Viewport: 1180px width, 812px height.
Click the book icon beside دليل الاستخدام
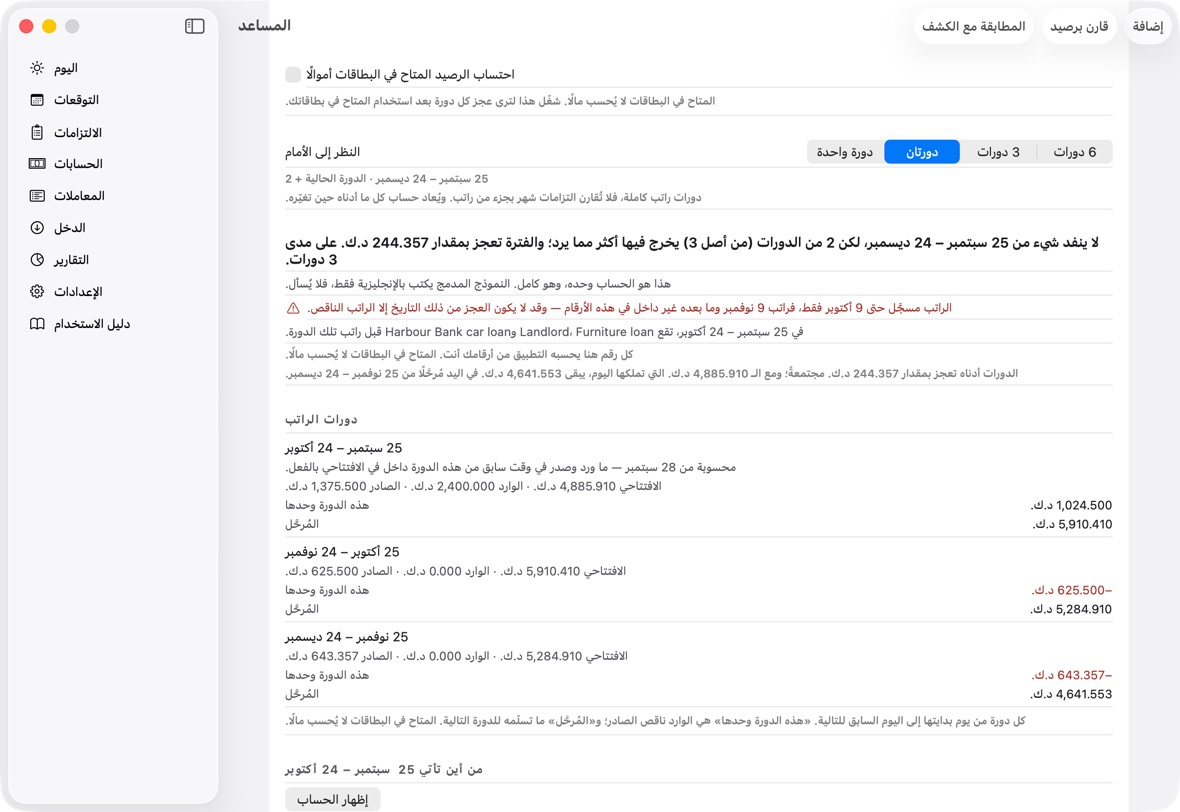(37, 324)
